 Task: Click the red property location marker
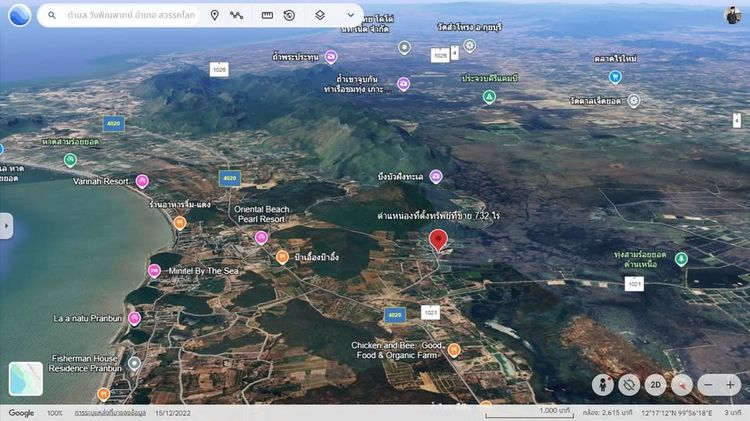pos(438,240)
